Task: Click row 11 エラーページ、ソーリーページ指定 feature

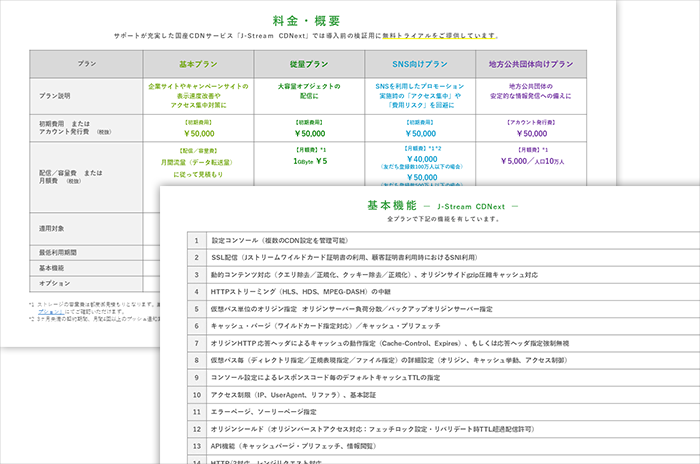Action: pyautogui.click(x=263, y=412)
